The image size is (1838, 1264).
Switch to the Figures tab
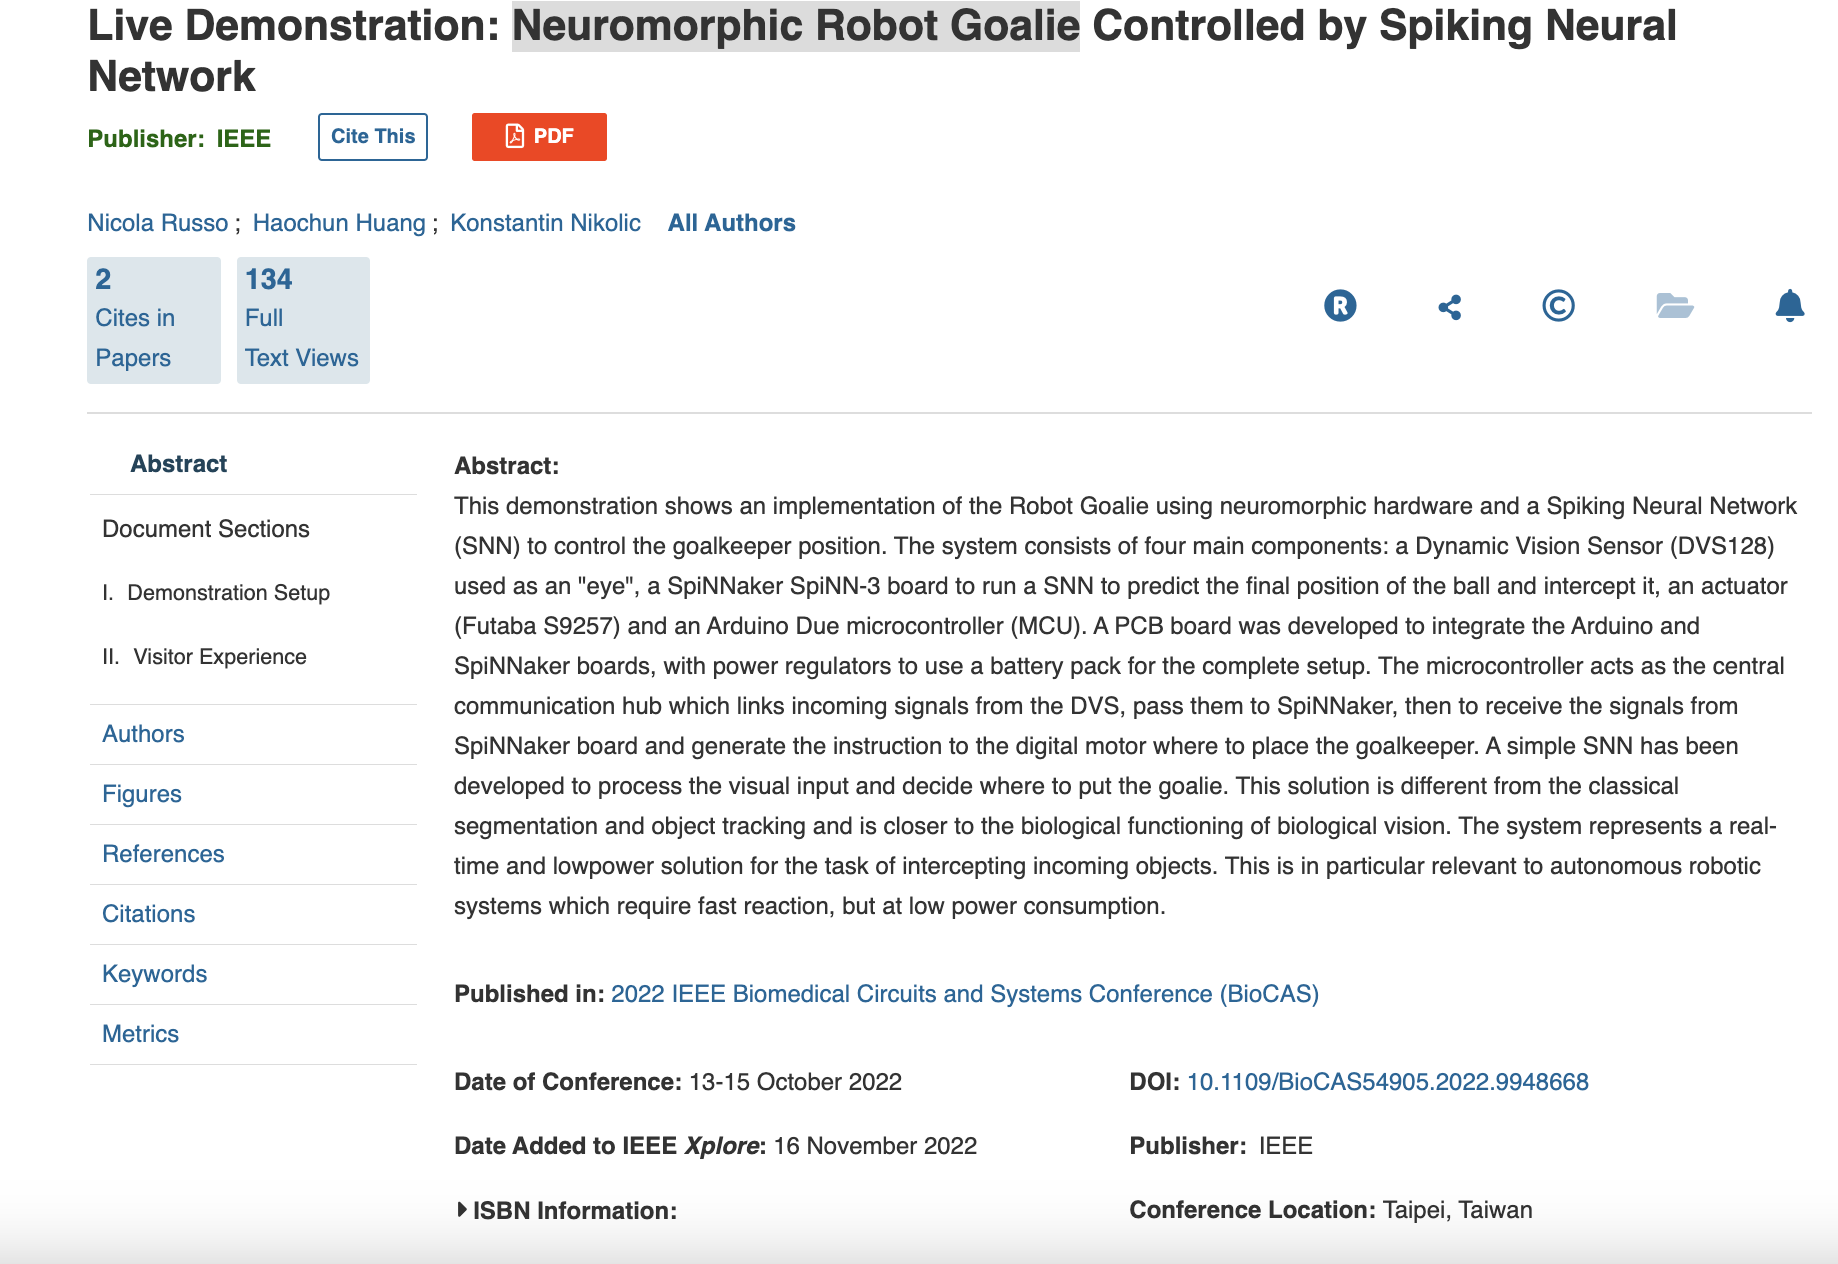pos(142,794)
